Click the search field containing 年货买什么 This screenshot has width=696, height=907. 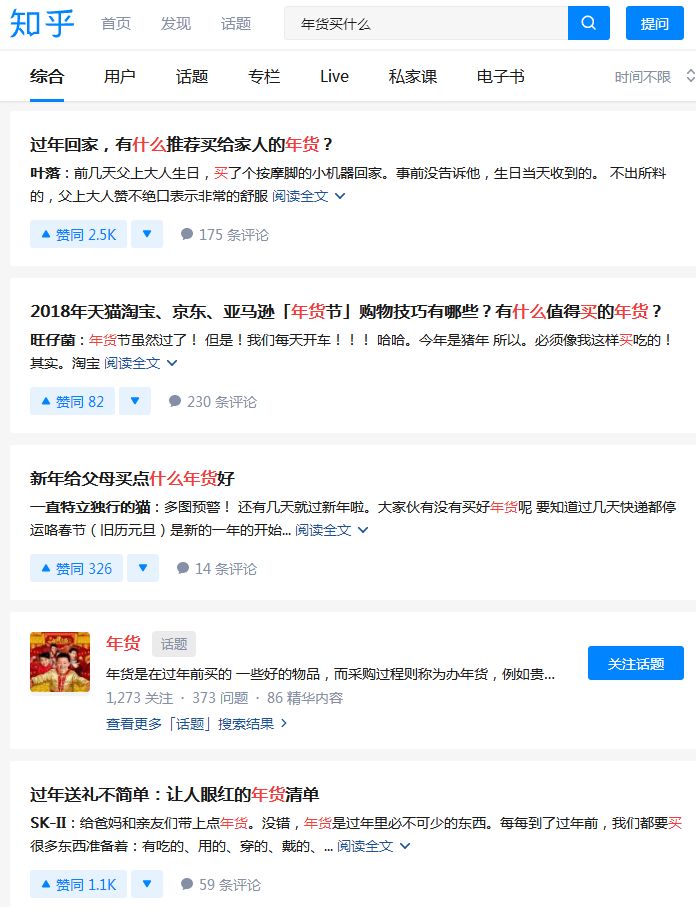[425, 23]
